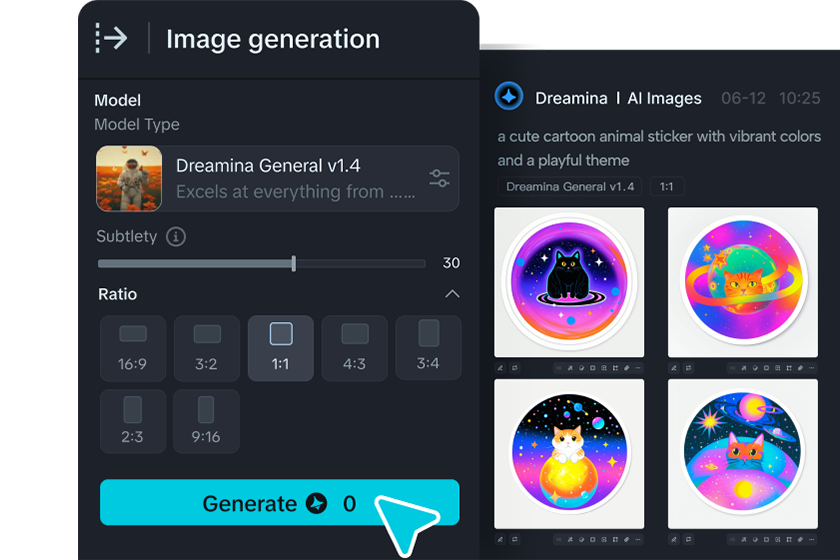840x560 pixels.
Task: Open the black cat sticker image
Action: coord(569,282)
